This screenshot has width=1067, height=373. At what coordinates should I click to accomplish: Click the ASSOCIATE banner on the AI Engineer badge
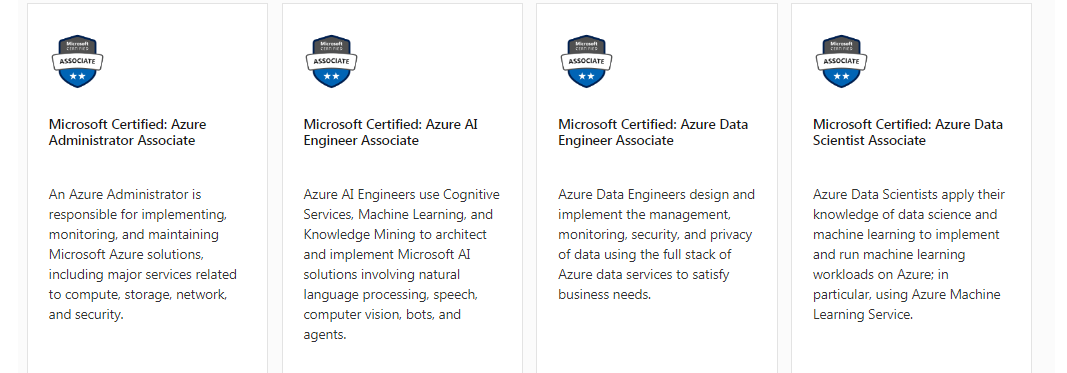click(x=331, y=61)
